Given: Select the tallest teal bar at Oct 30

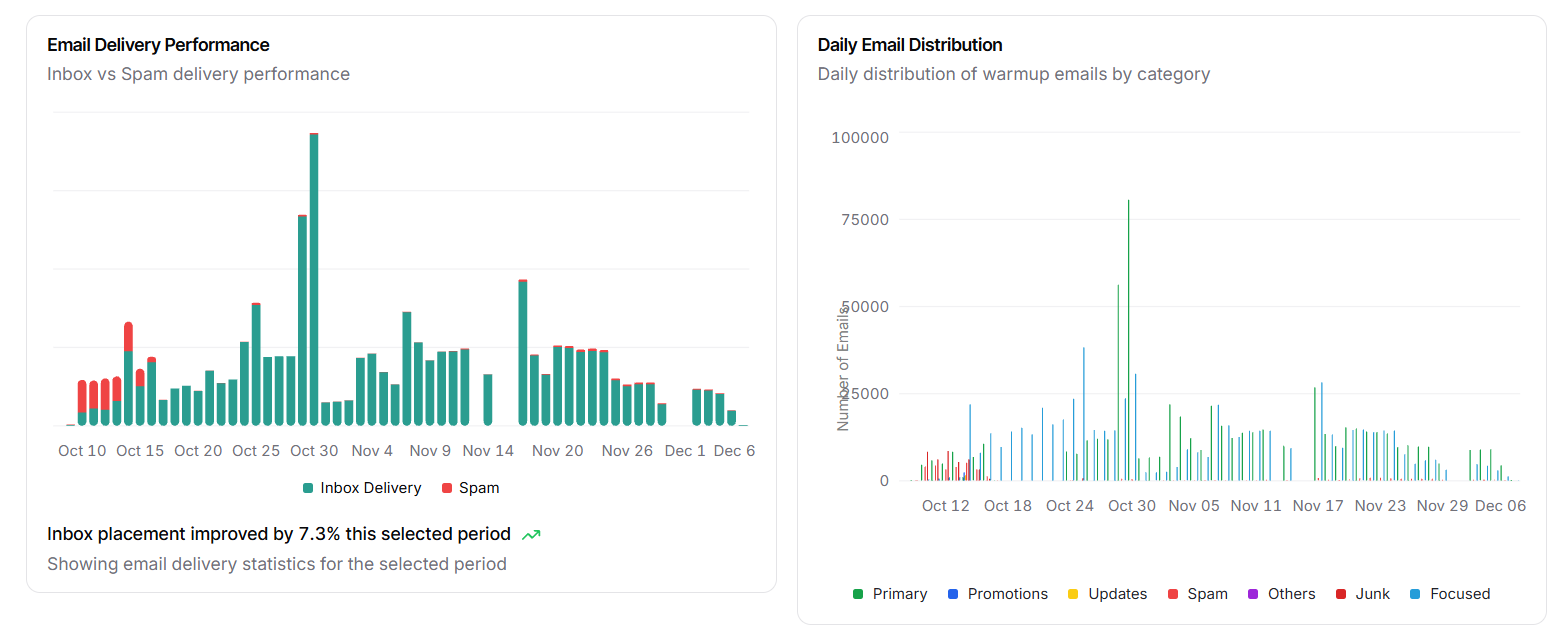Looking at the screenshot, I should pos(314,280).
